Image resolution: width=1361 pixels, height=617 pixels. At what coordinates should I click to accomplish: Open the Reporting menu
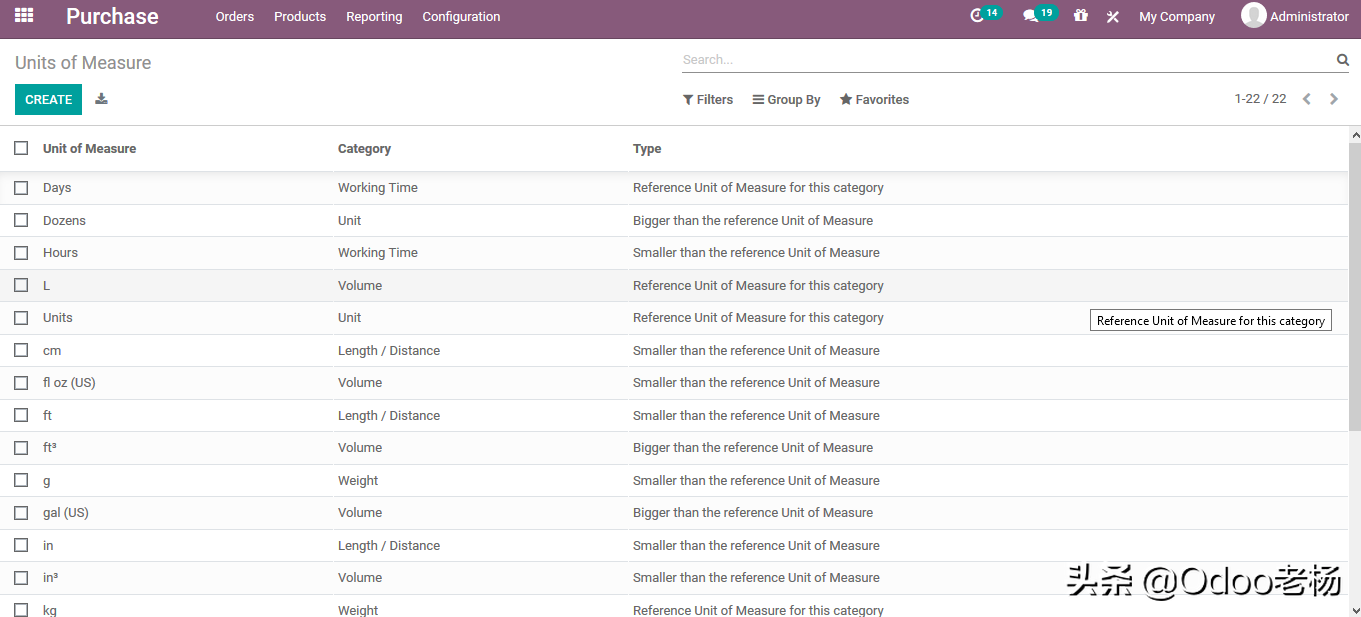point(374,17)
